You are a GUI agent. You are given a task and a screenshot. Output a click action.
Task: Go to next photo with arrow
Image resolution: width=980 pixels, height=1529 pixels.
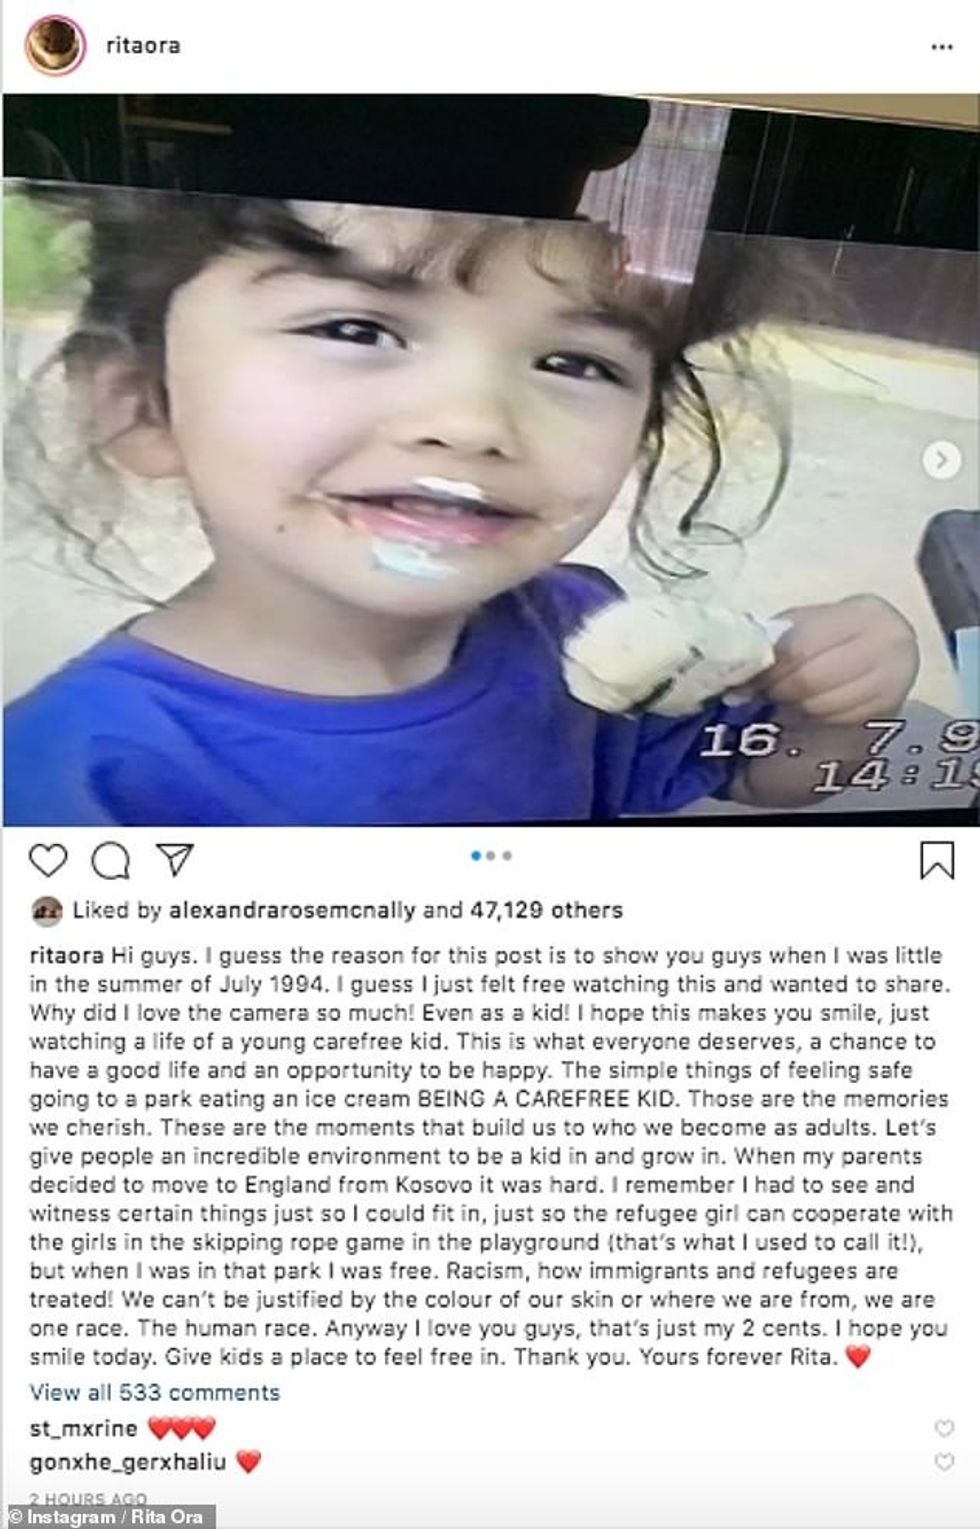point(940,460)
